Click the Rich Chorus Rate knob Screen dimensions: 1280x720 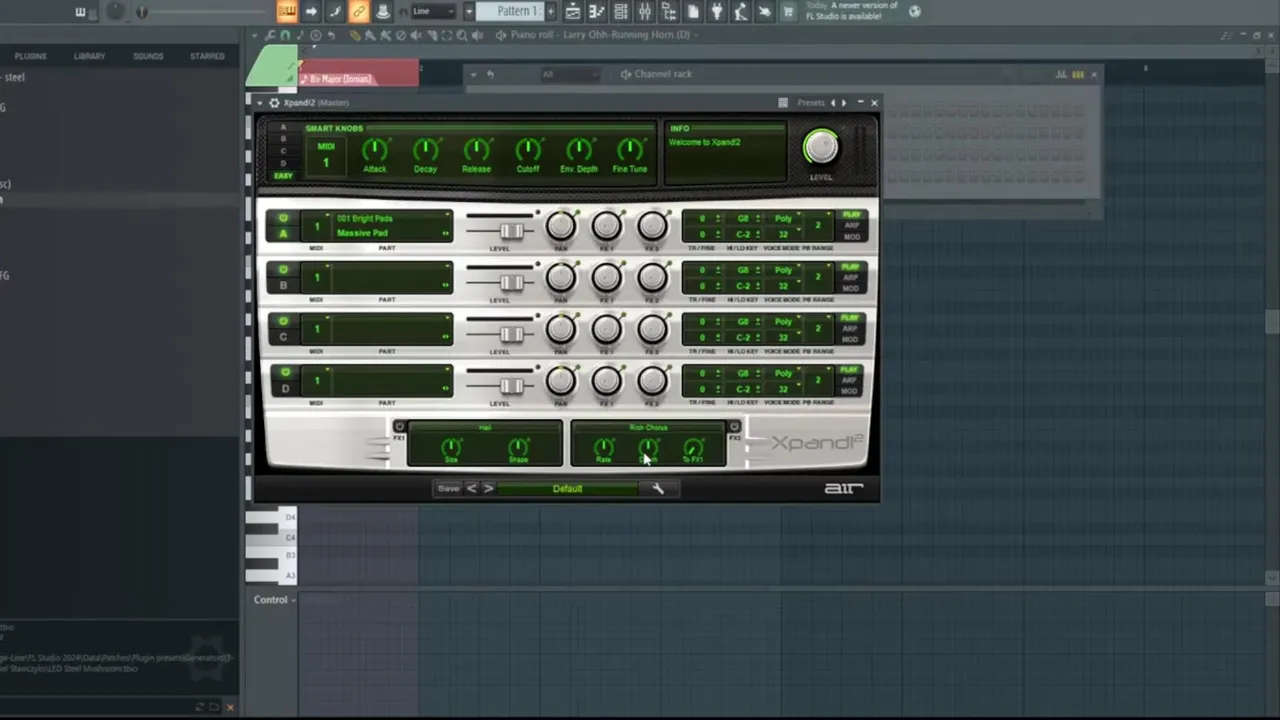point(603,449)
